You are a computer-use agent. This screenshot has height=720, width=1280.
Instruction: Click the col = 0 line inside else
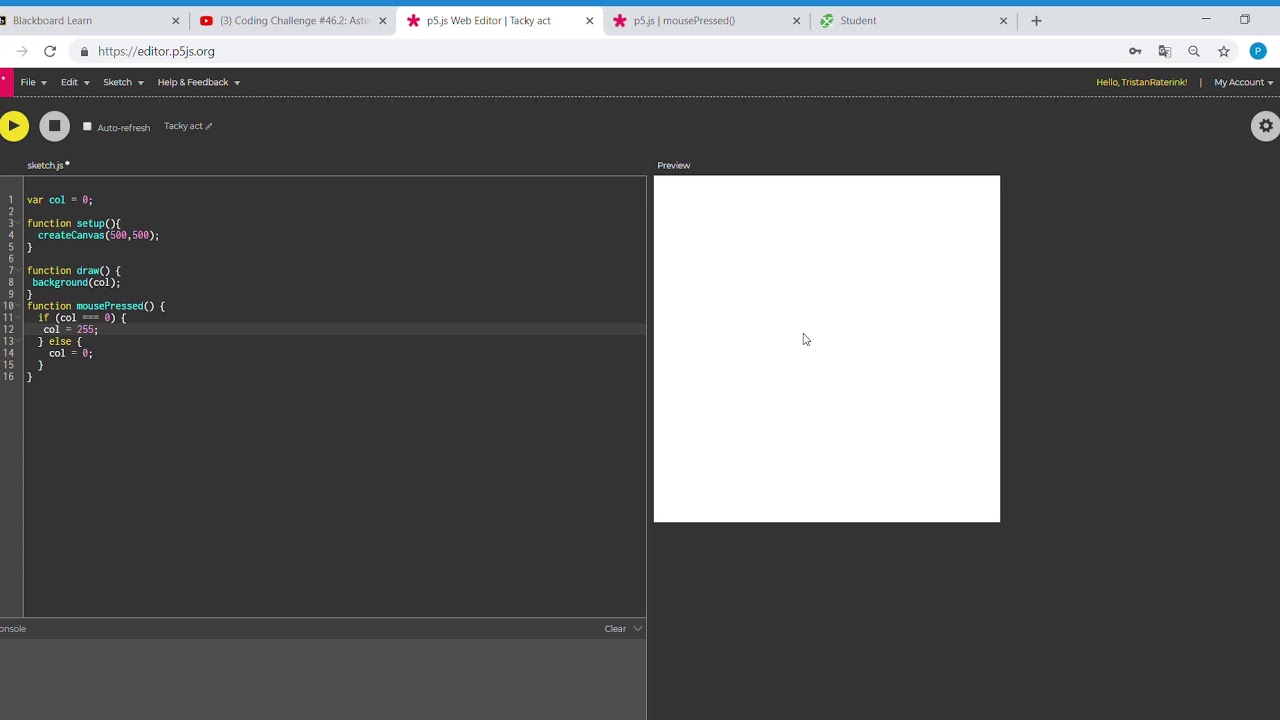pyautogui.click(x=70, y=353)
